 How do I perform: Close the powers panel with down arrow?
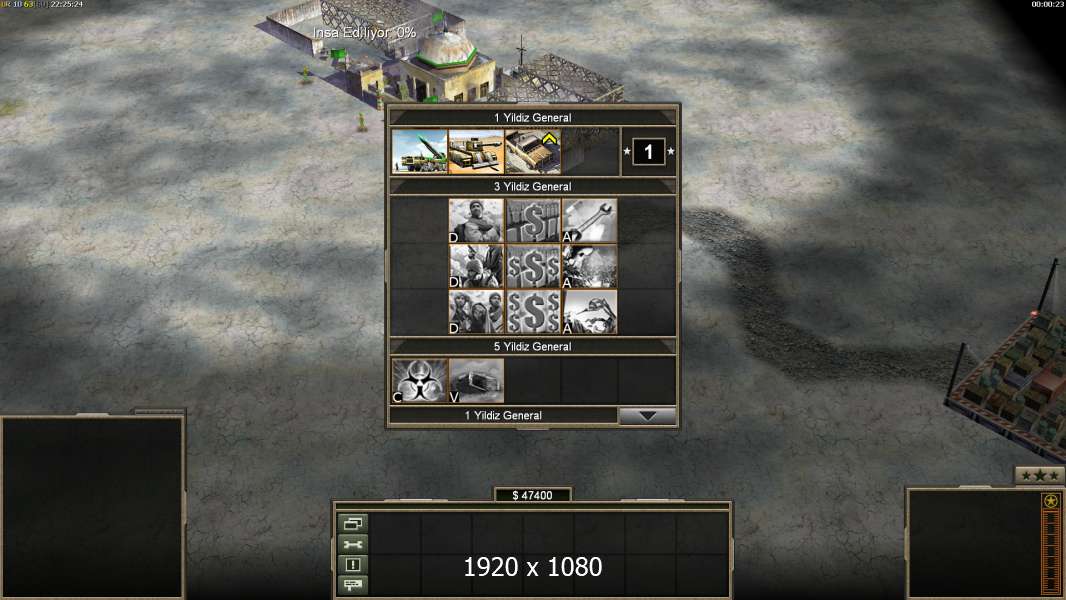tap(647, 416)
